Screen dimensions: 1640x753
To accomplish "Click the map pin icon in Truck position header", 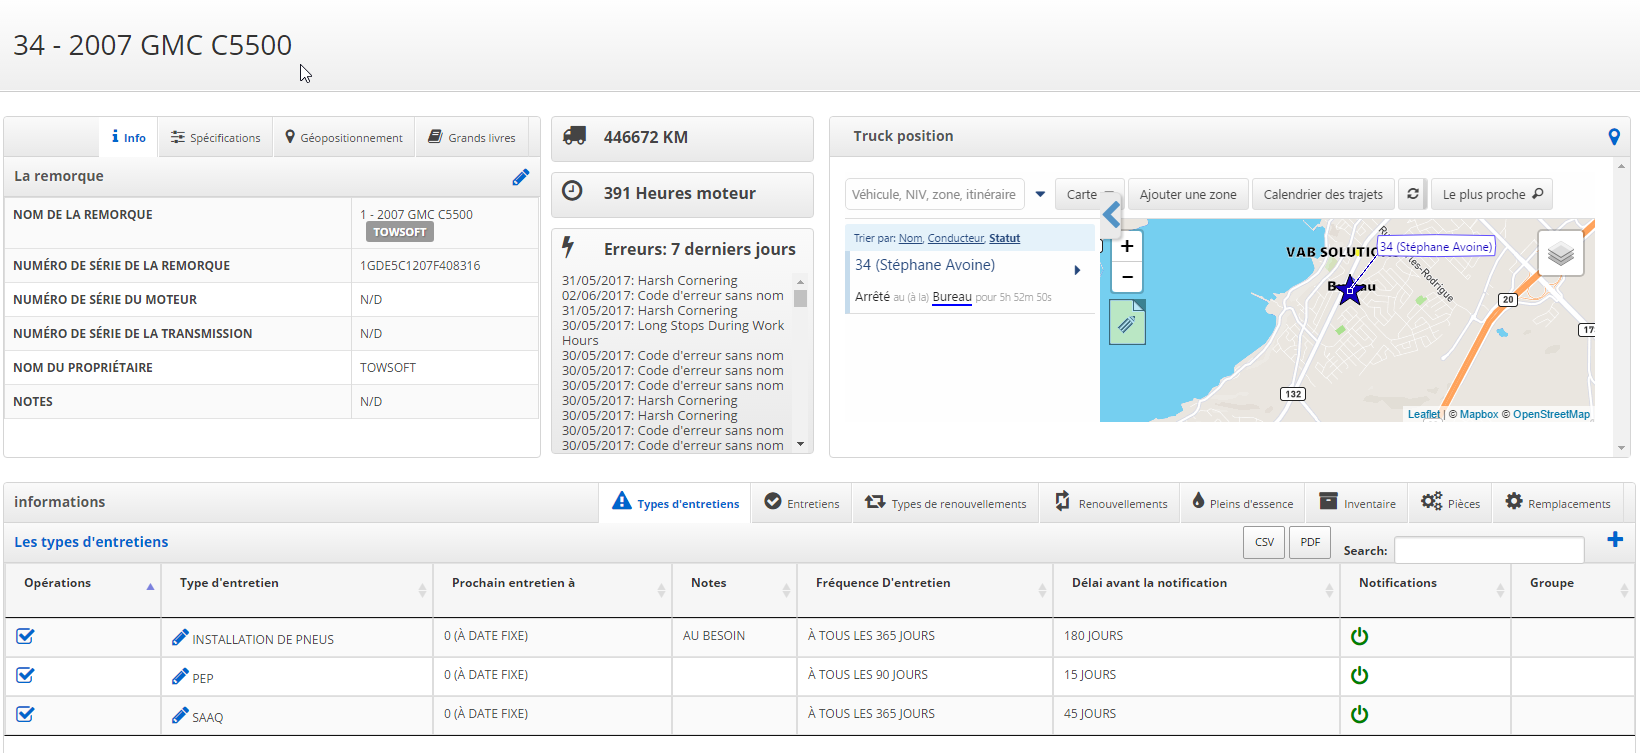I will [1613, 137].
